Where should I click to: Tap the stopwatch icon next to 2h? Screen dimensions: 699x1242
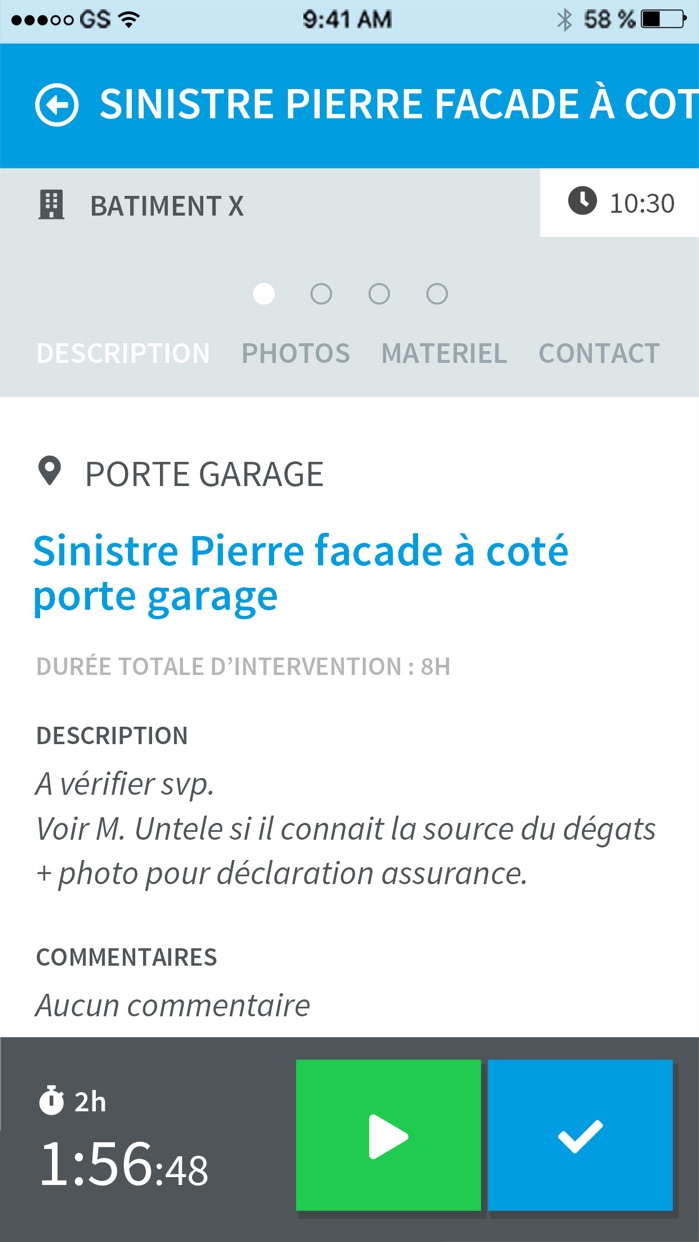(51, 1101)
